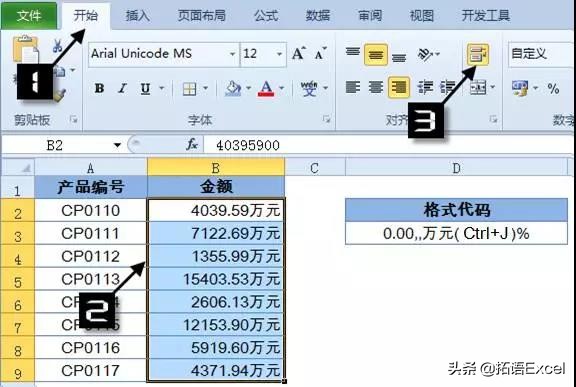Screen dimensions: 576x387
Task: Toggle the wrap text button
Action: [478, 55]
